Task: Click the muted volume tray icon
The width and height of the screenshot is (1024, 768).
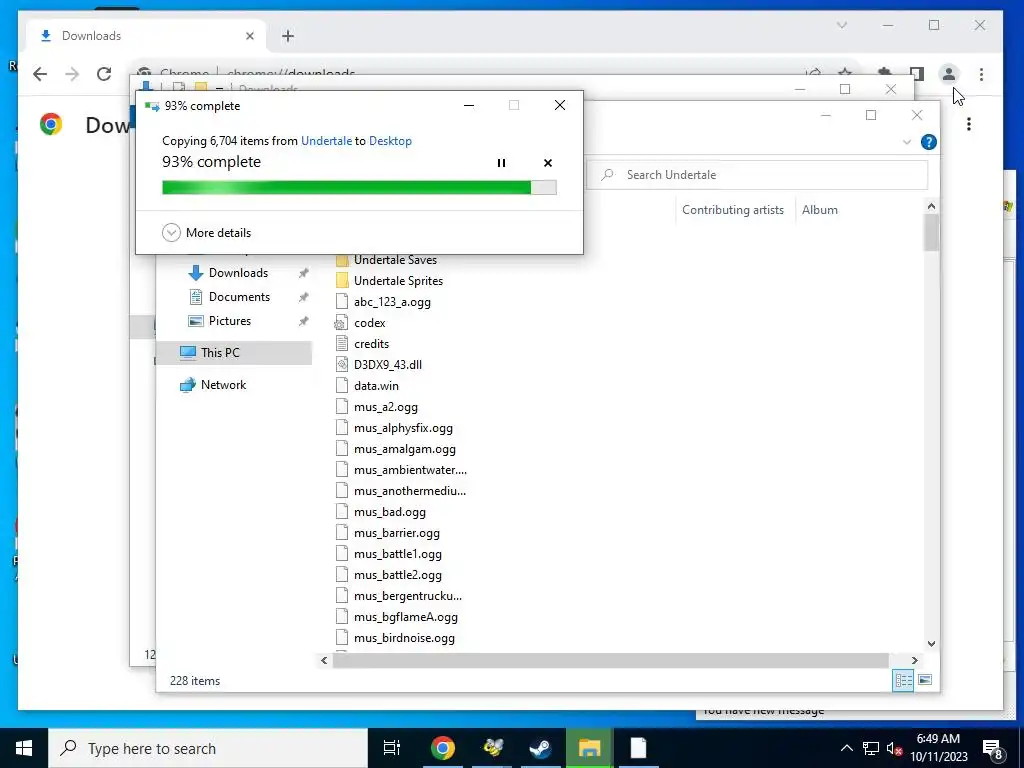Action: click(x=895, y=748)
